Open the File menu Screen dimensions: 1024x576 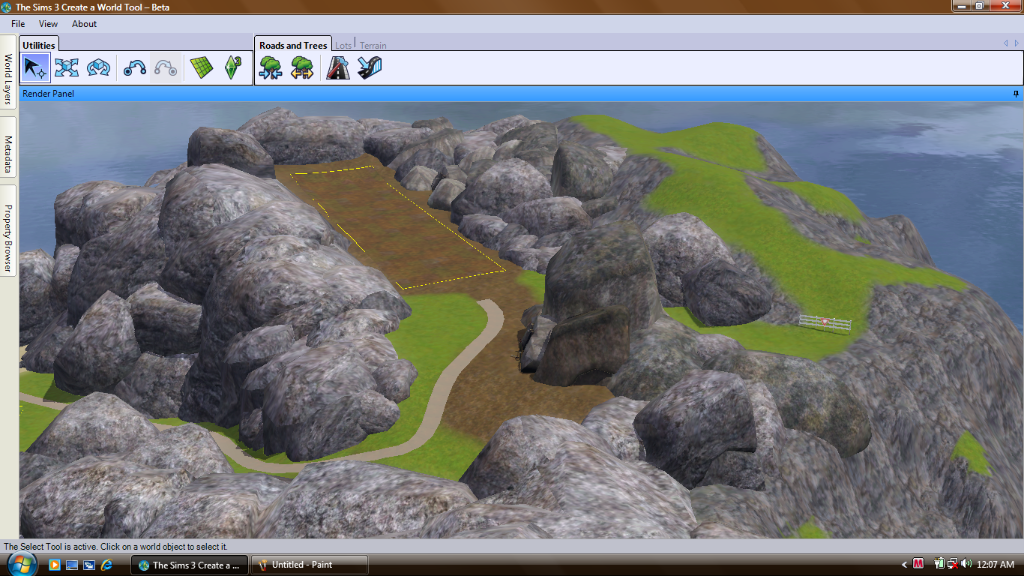[18, 24]
